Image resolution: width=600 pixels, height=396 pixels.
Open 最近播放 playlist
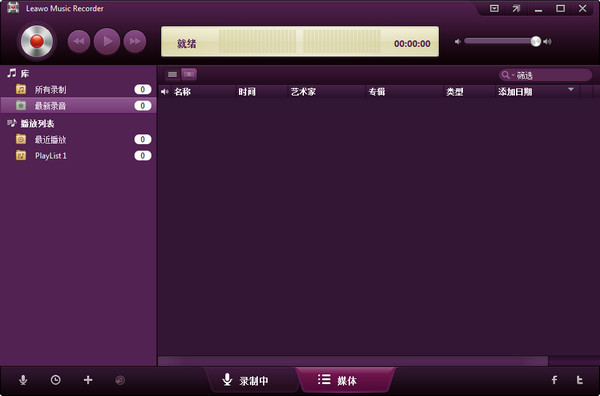[78, 140]
